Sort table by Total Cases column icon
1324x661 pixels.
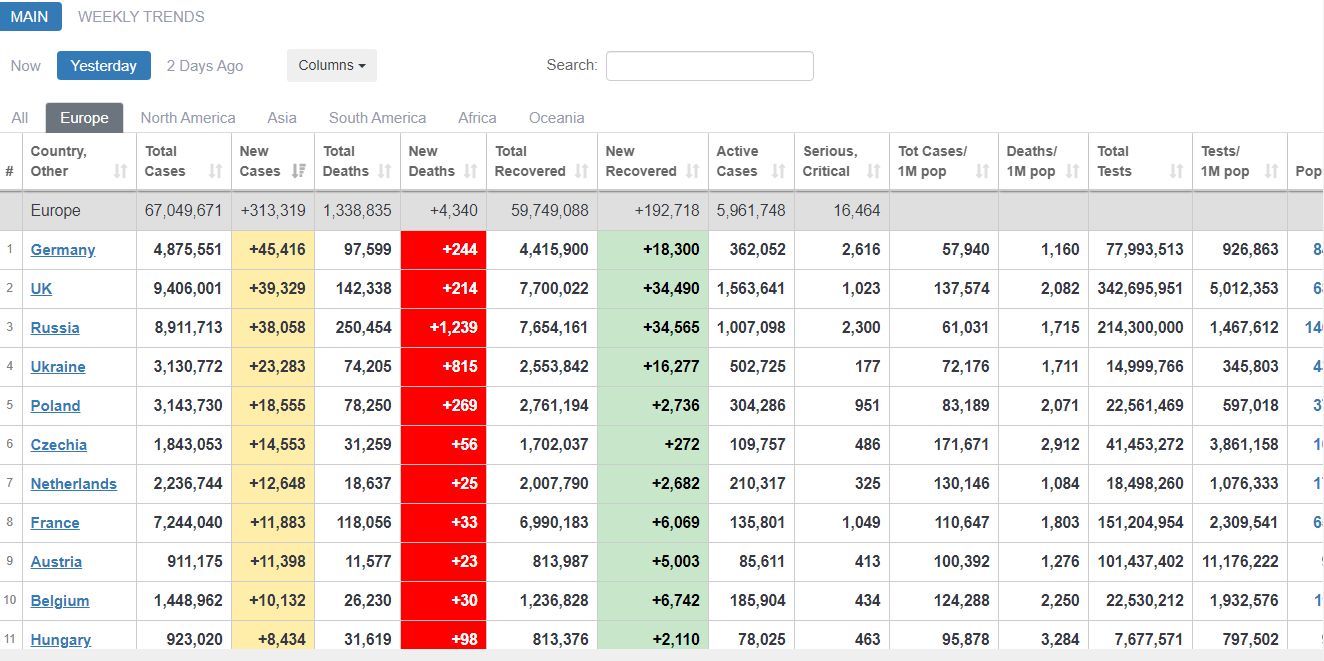214,171
